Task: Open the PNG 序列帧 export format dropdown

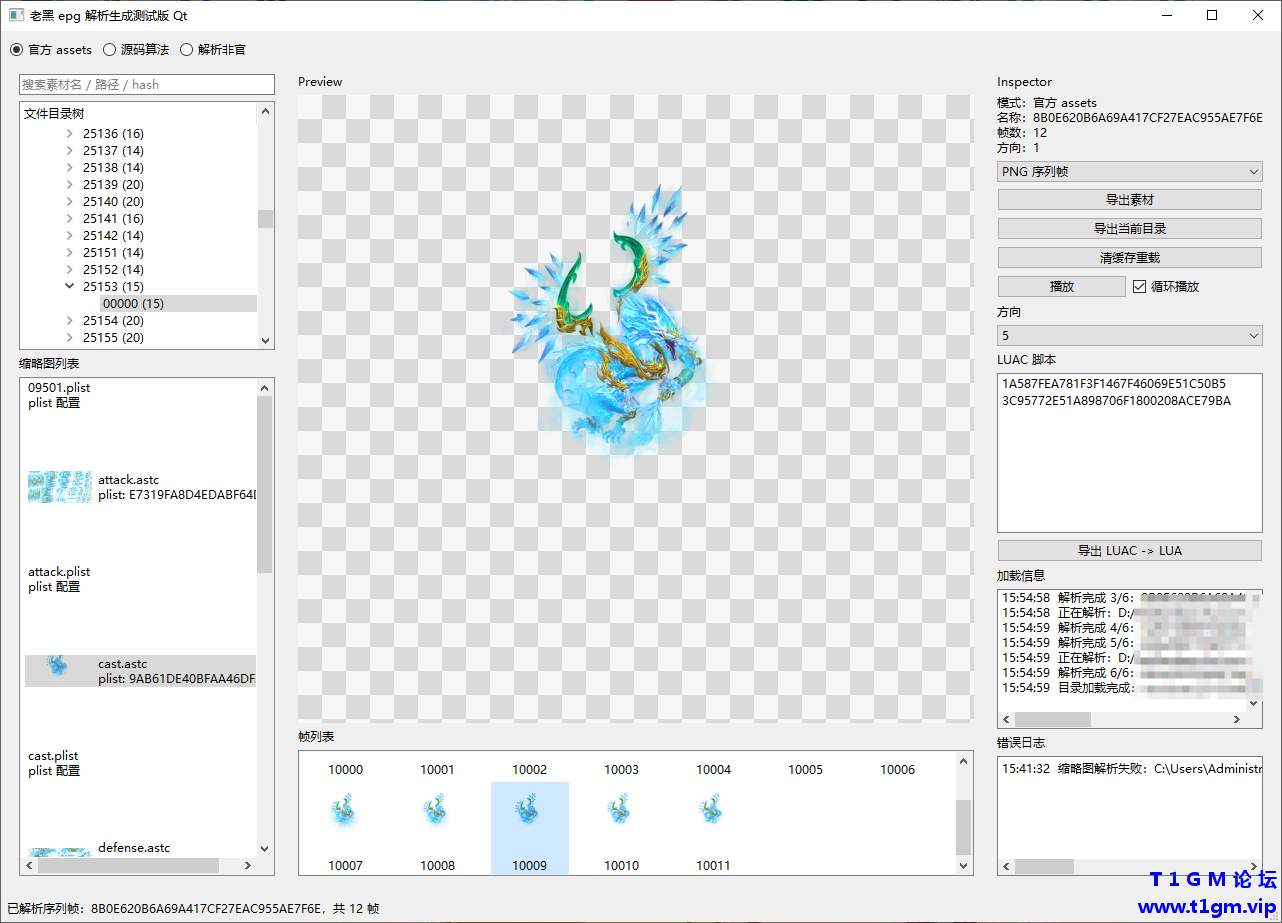Action: [x=1129, y=172]
